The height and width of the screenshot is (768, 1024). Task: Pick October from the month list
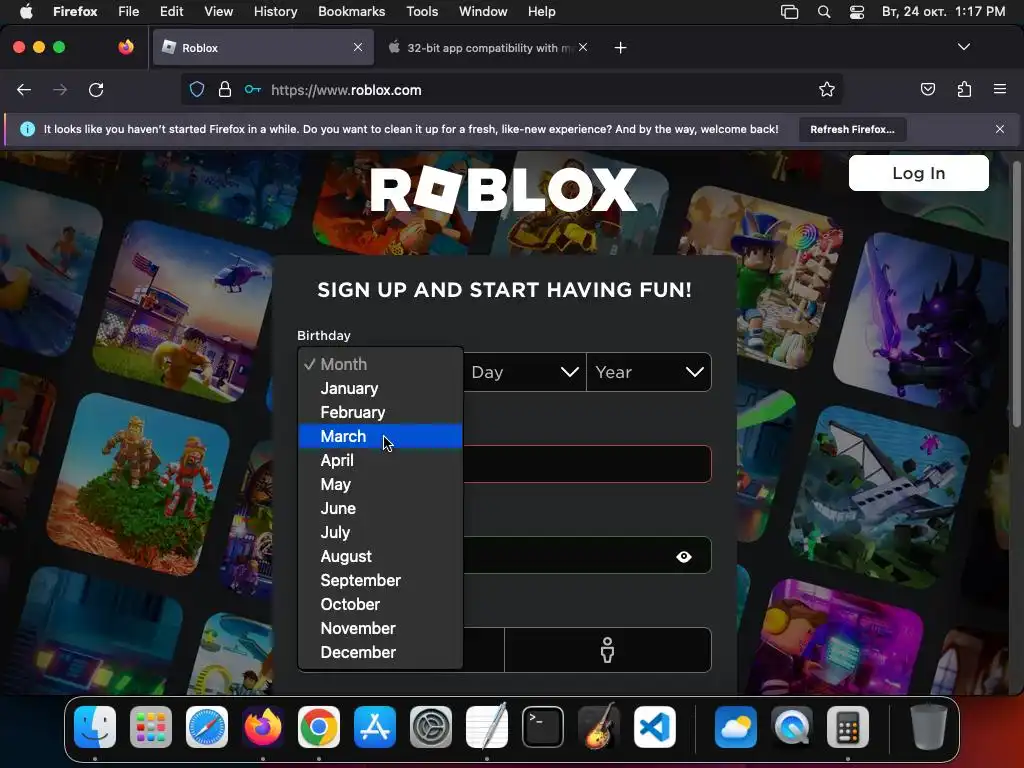[380, 604]
